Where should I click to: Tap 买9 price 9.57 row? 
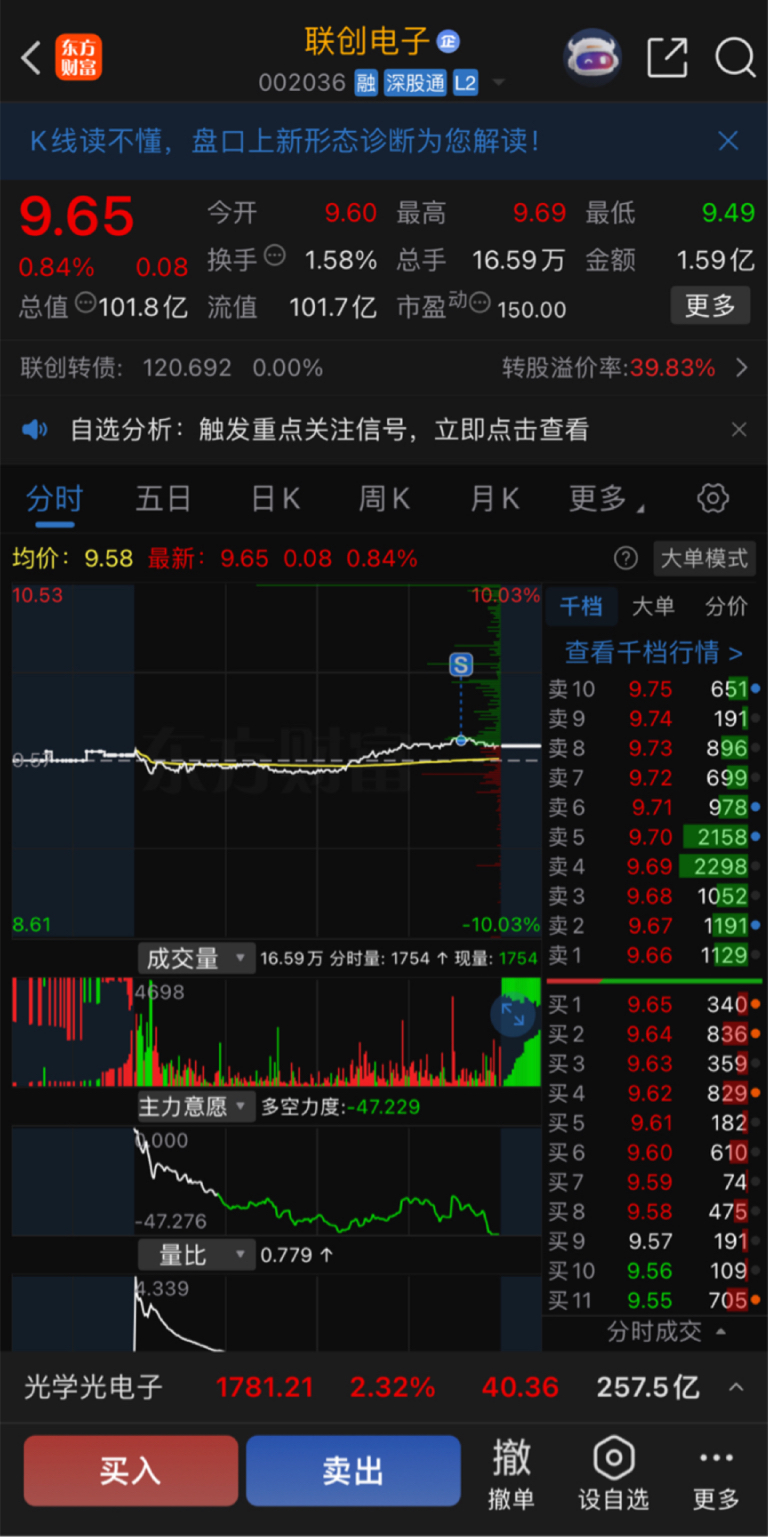654,1241
